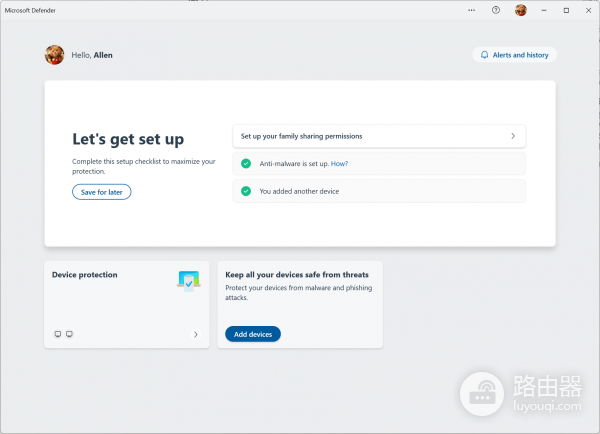Click the Add devices button
Screen dimensions: 600x434
point(253,334)
